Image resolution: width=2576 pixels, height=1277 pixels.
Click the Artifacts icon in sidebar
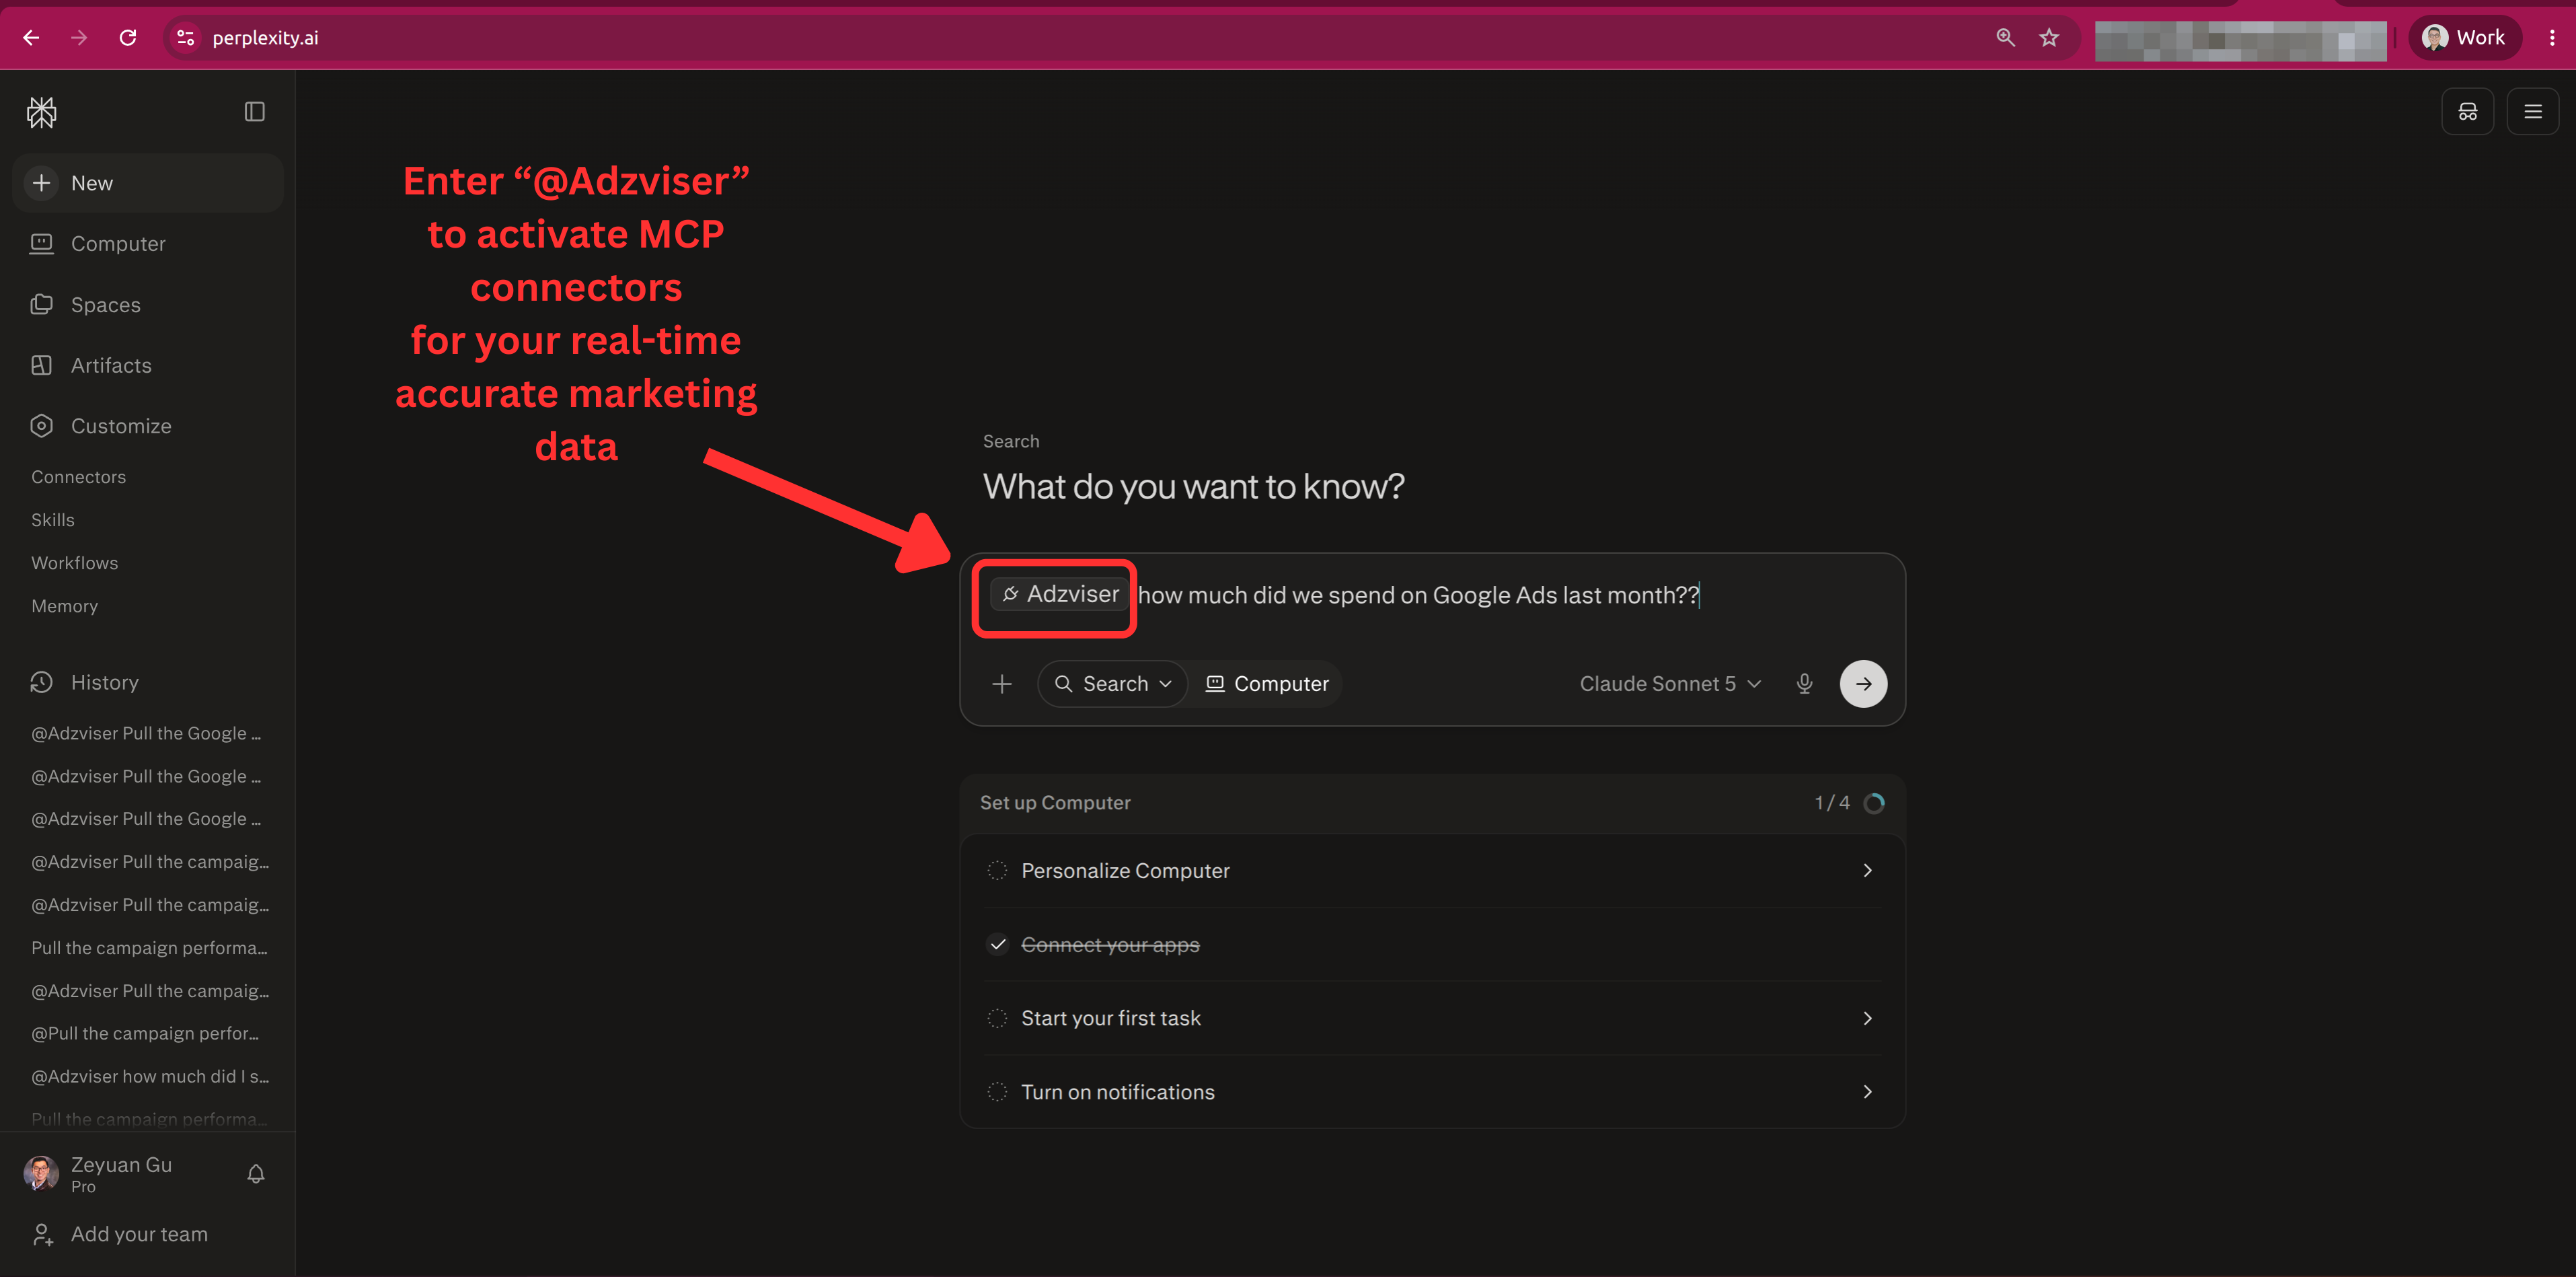pyautogui.click(x=41, y=365)
